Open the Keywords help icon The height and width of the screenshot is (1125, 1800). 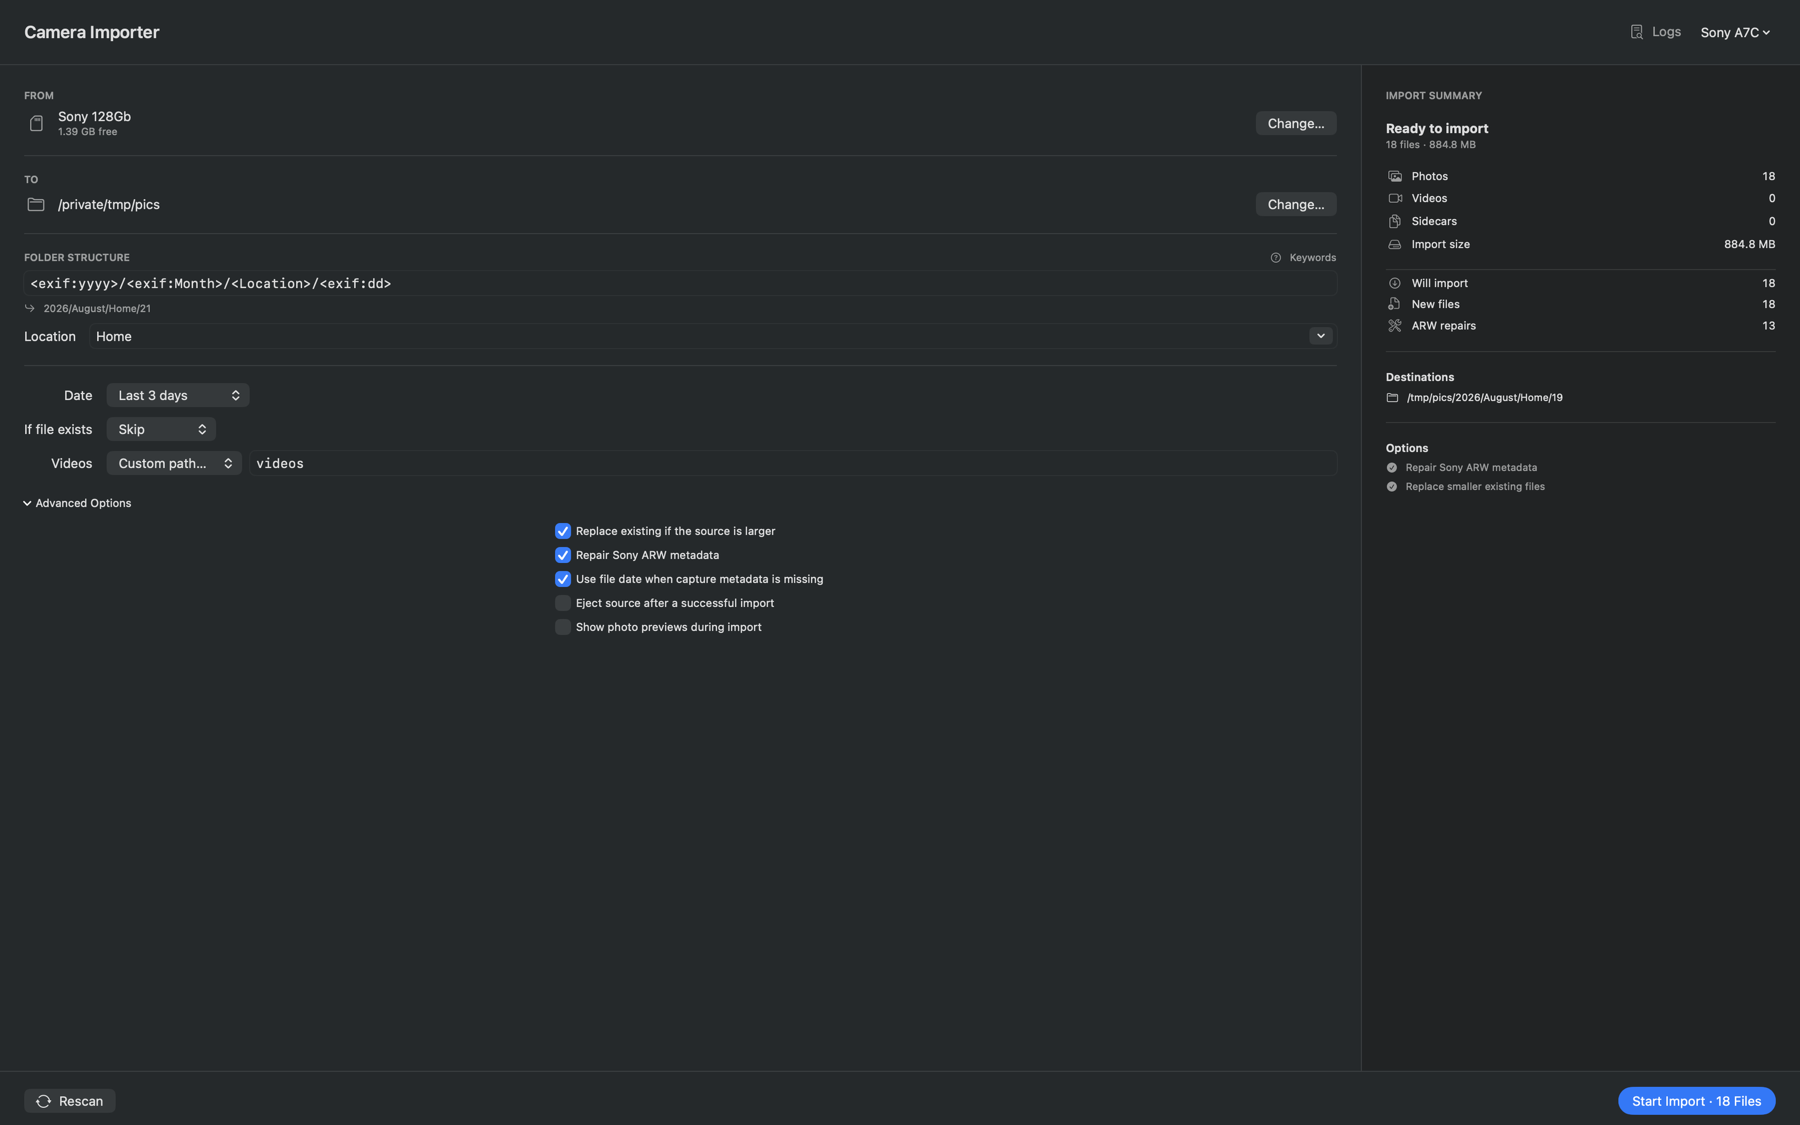1275,258
